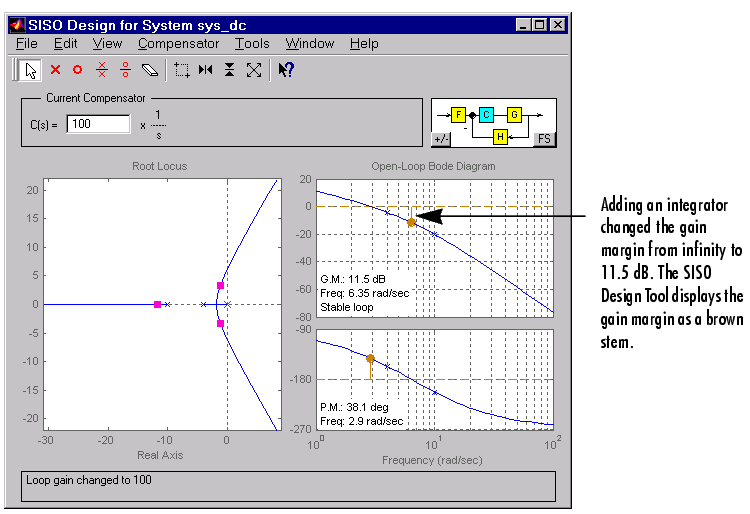
Task: Click the 'Current Compensator' panel label
Action: pyautogui.click(x=96, y=98)
